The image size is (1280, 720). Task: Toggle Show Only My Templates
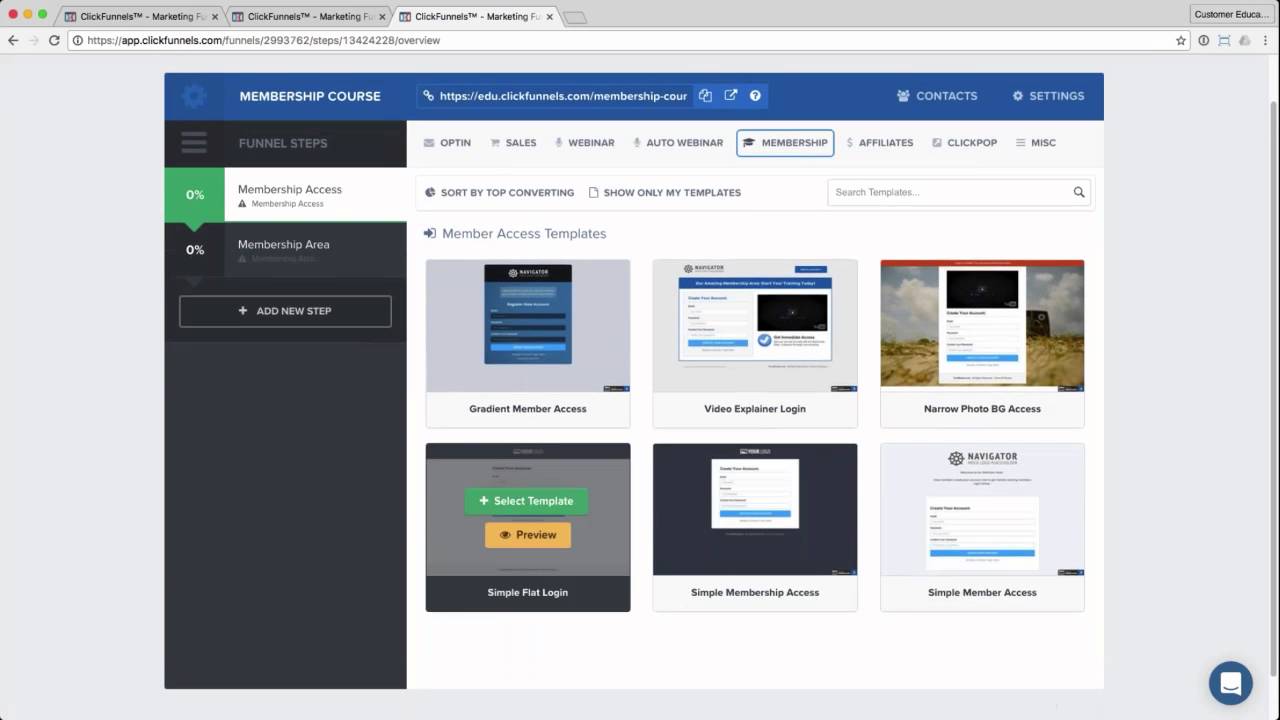tap(665, 193)
